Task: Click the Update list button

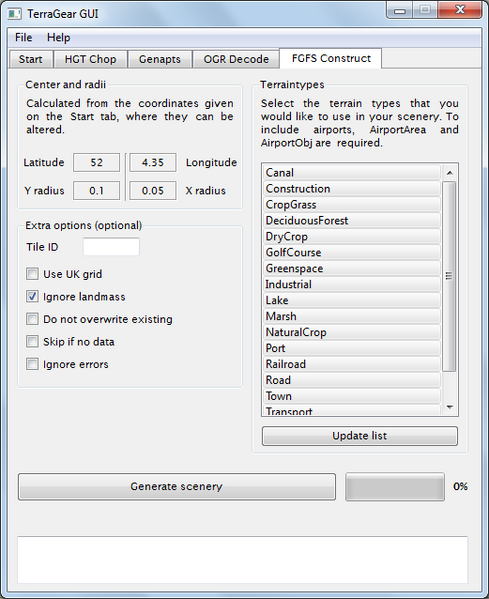Action: [x=359, y=436]
